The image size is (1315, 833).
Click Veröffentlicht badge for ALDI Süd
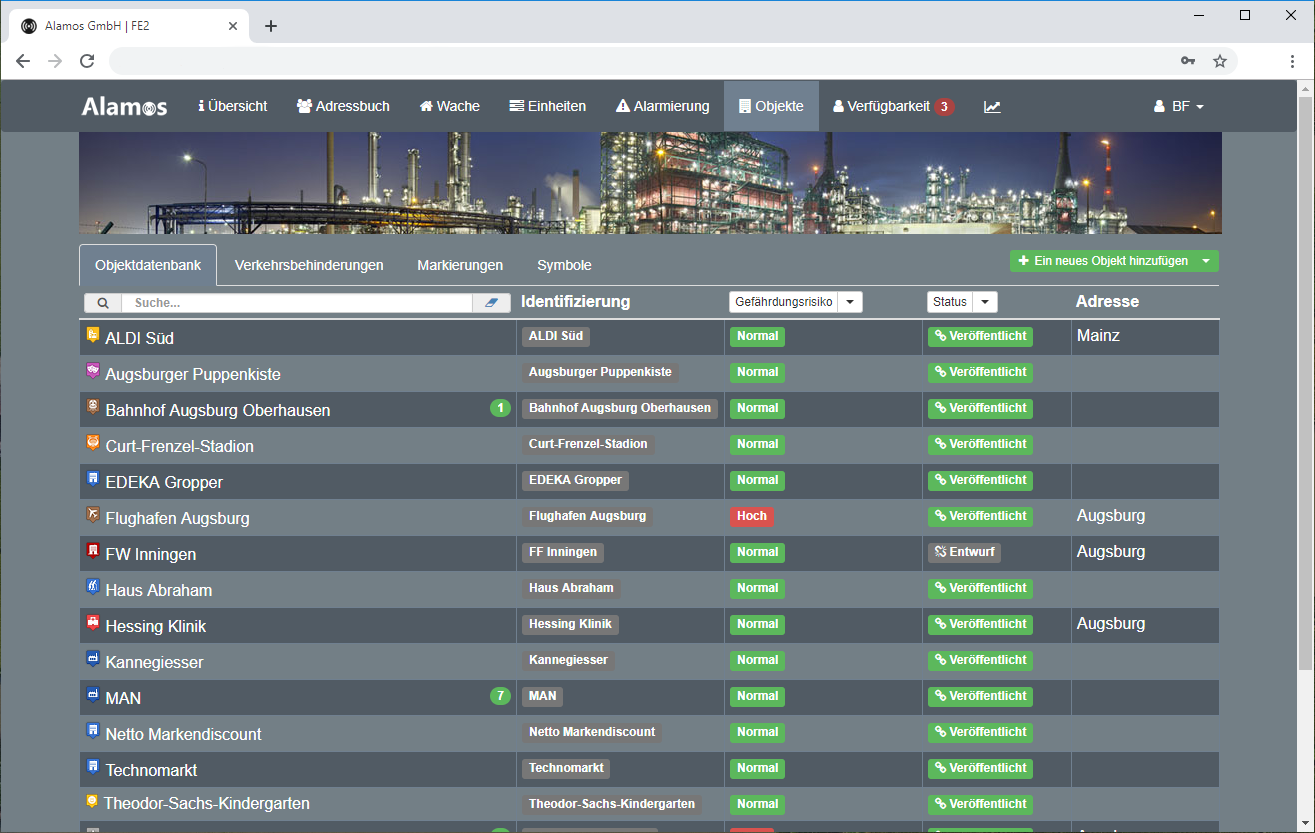pyautogui.click(x=980, y=336)
